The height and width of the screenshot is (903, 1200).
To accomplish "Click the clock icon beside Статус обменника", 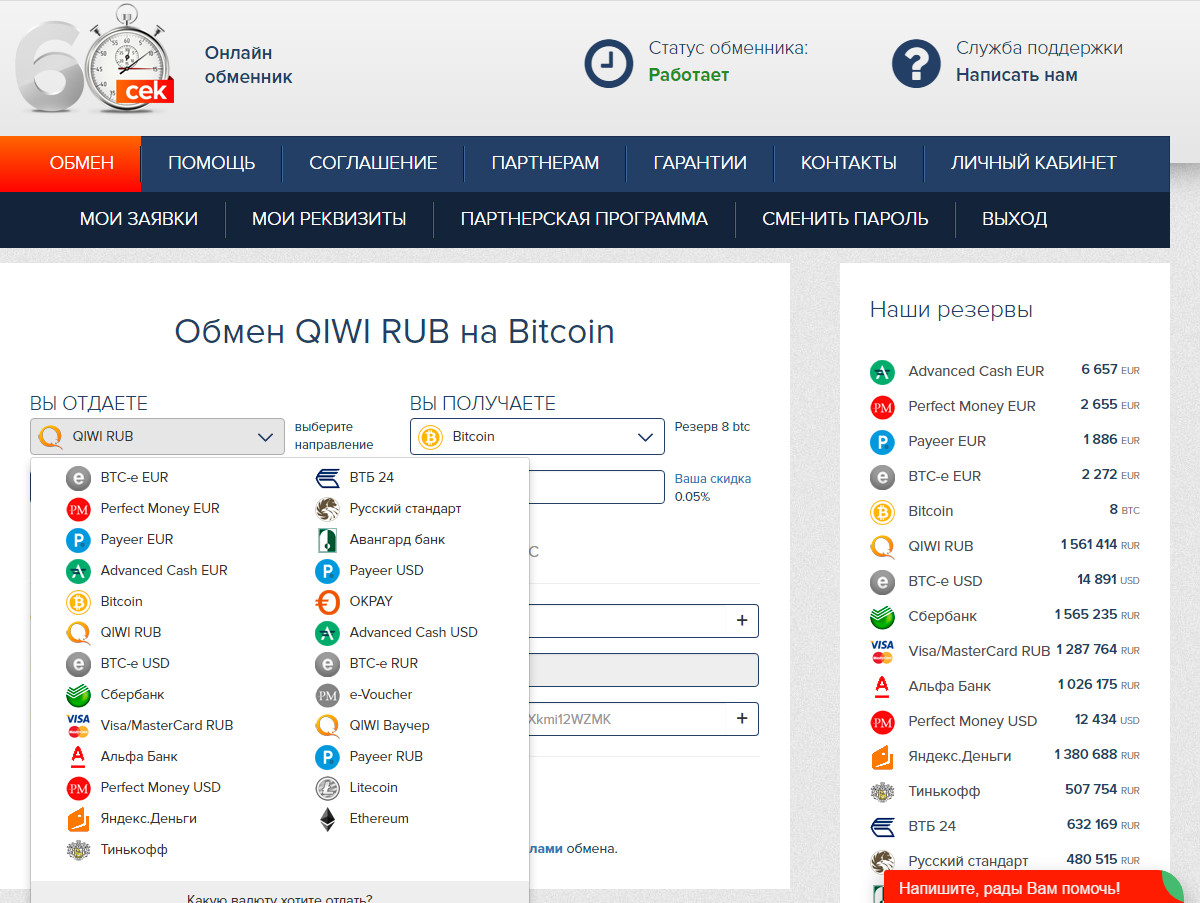I will 609,63.
